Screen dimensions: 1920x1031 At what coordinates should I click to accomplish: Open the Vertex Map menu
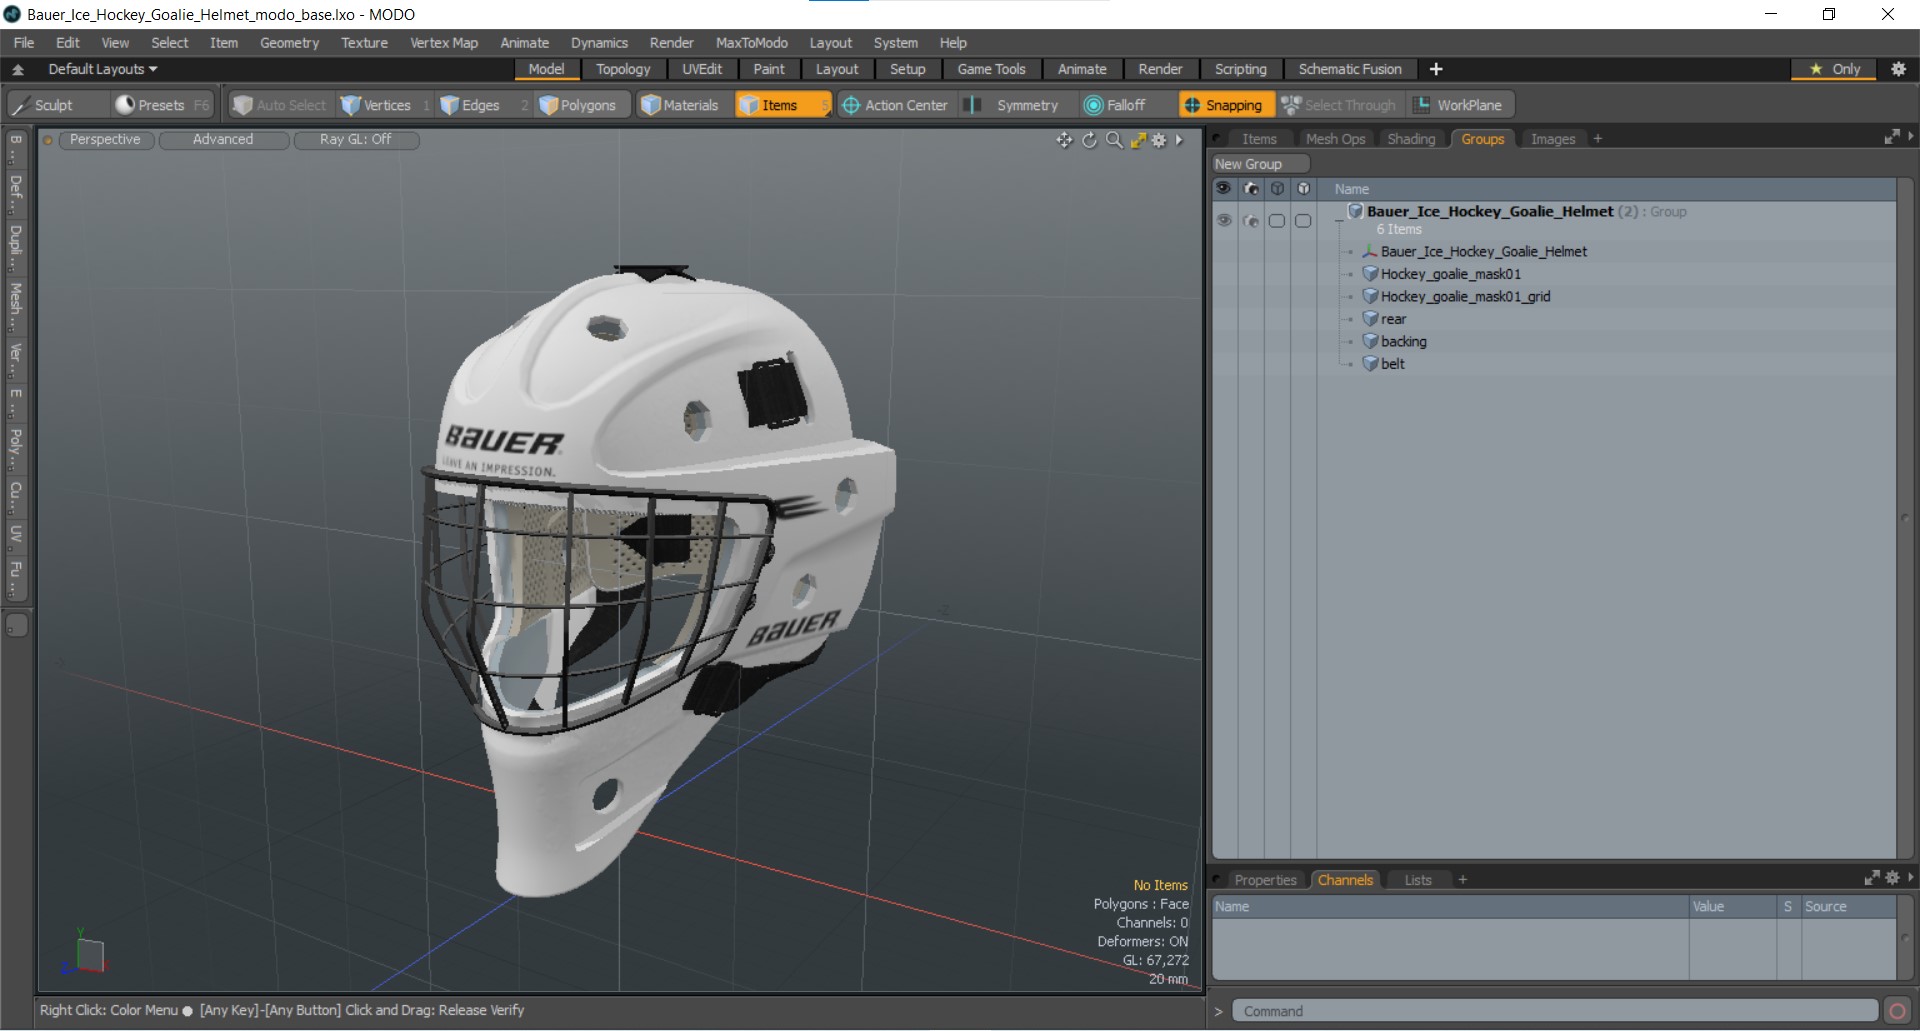pyautogui.click(x=444, y=43)
